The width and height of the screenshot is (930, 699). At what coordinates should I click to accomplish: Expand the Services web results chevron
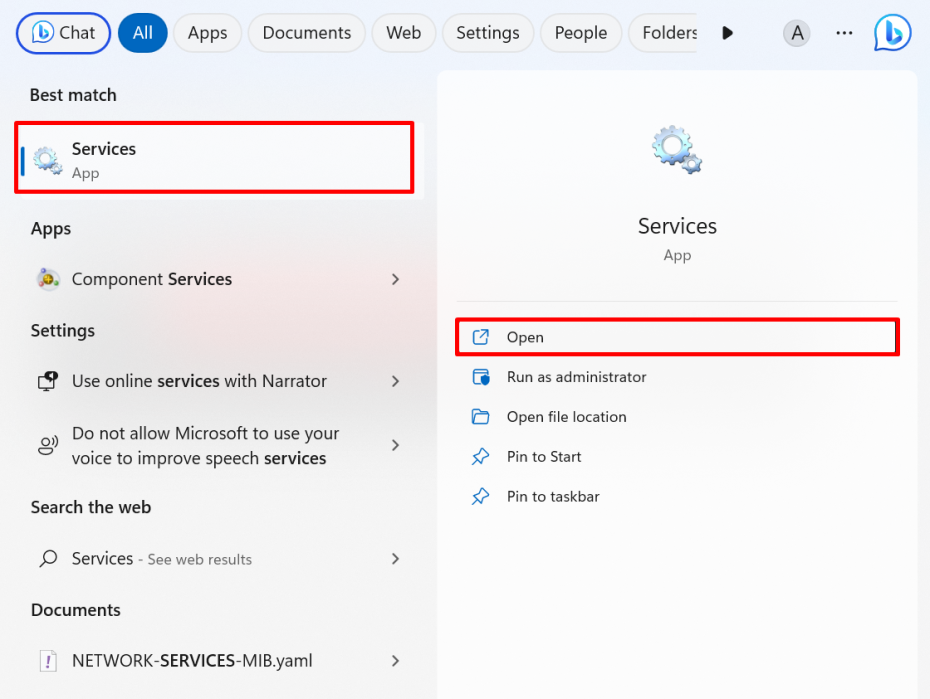pyautogui.click(x=396, y=559)
